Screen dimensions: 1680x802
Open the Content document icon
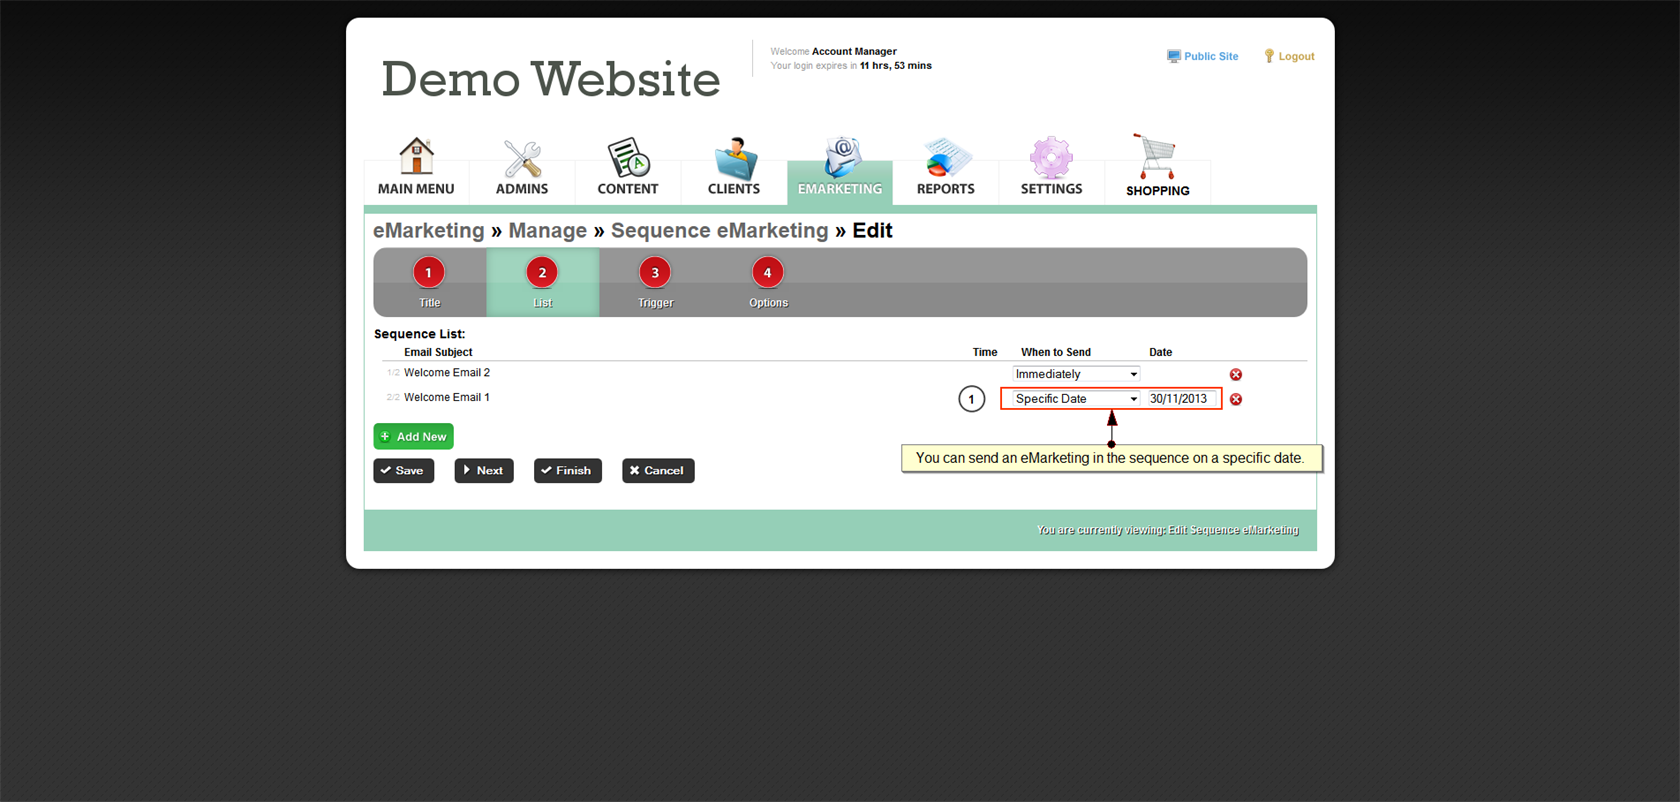628,158
